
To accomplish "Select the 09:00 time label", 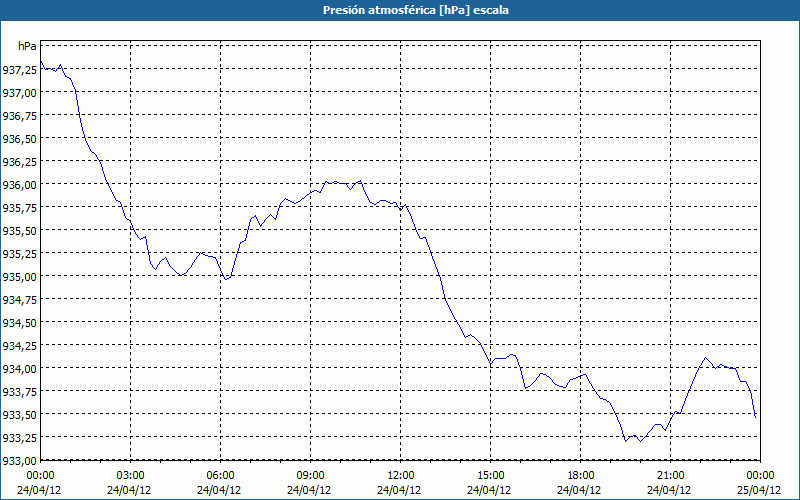I will [310, 475].
